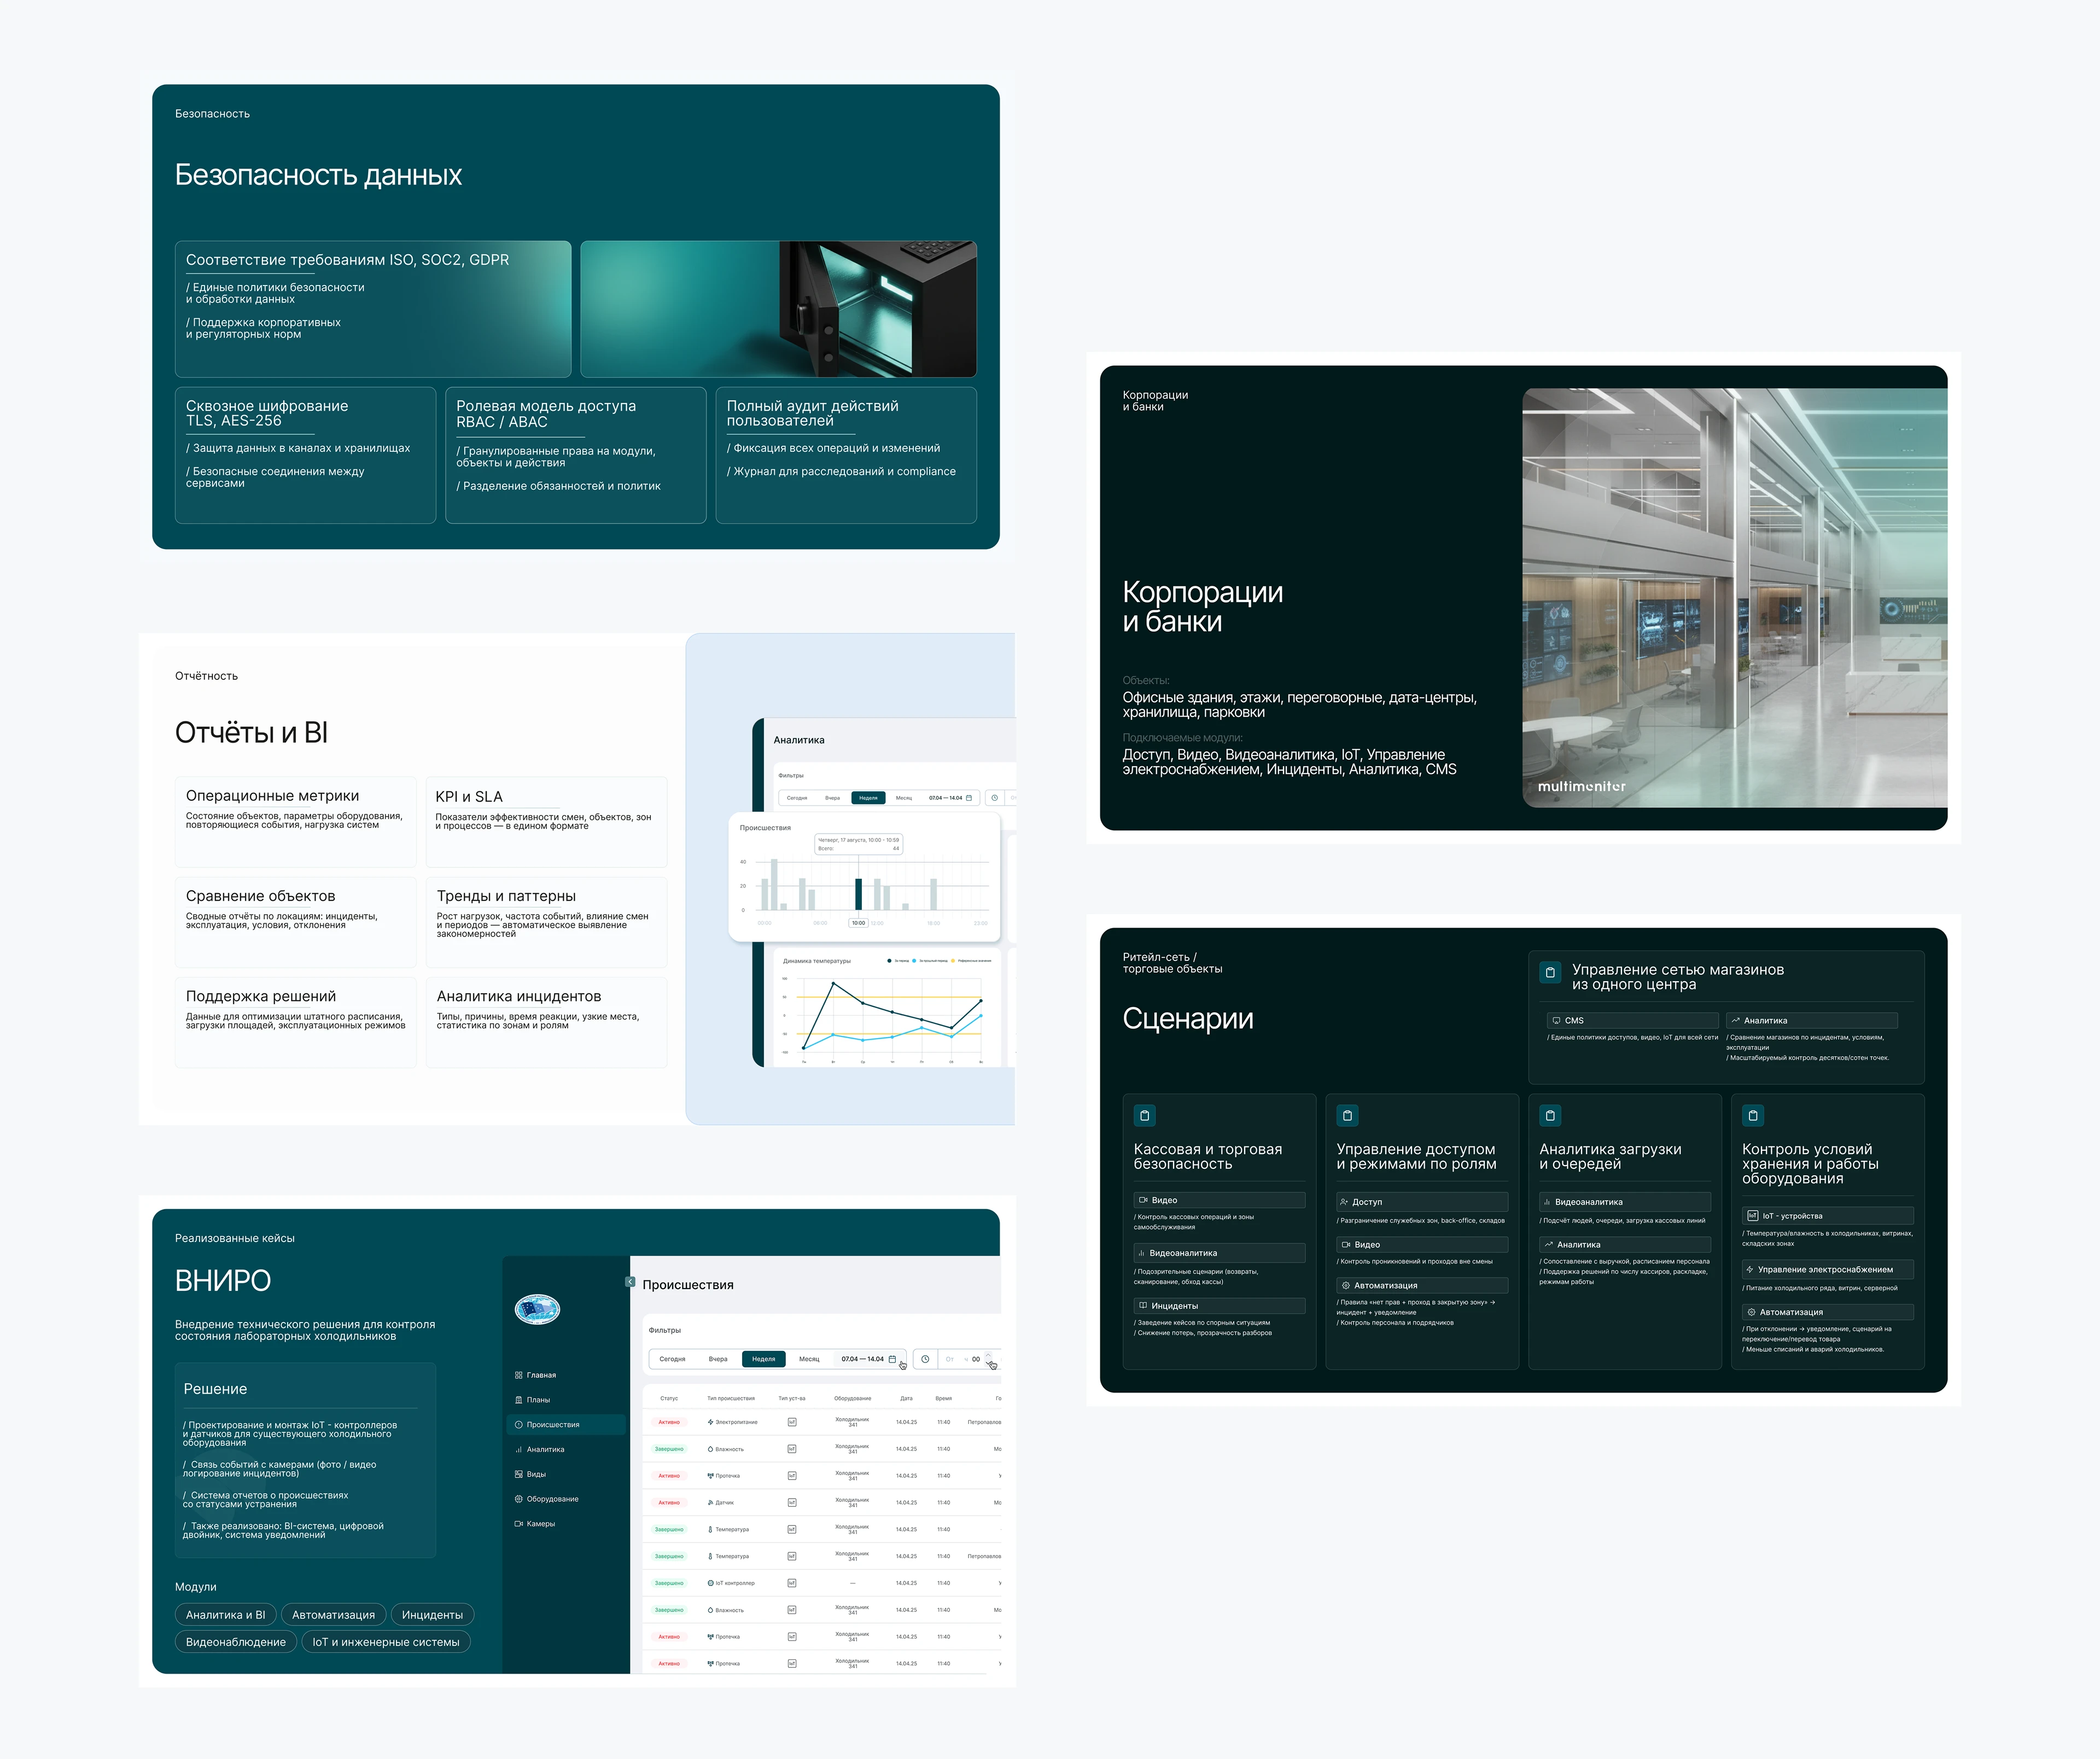Image resolution: width=2100 pixels, height=1759 pixels.
Task: Click an IoT device type icon in the table
Action: click(793, 1422)
